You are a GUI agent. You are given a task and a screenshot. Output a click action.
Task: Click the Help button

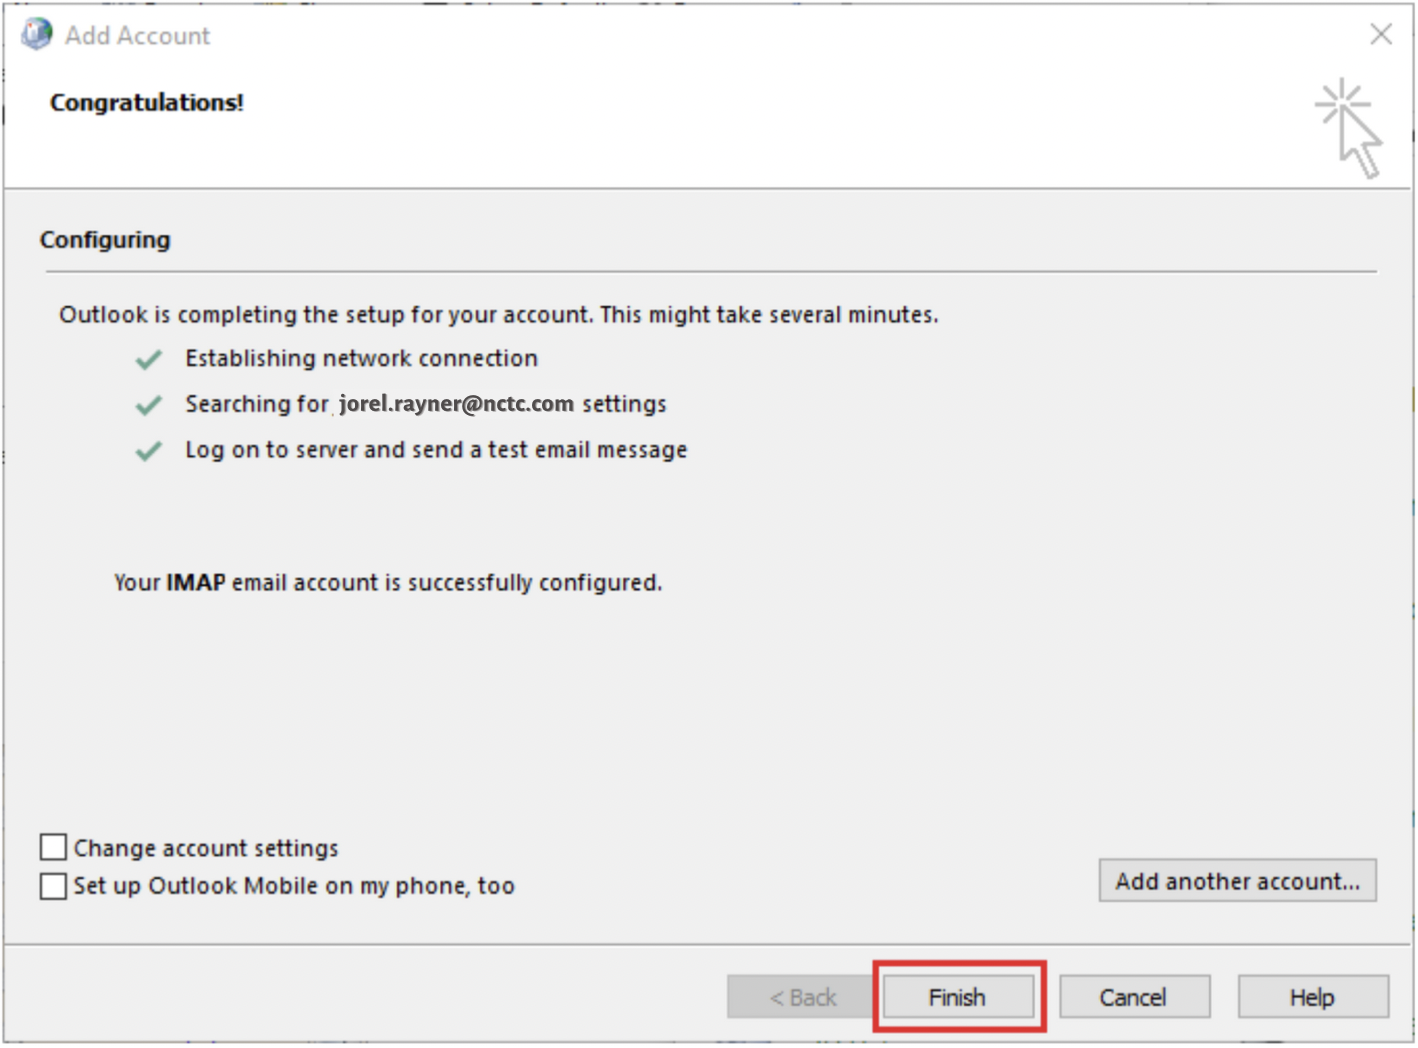point(1312,996)
